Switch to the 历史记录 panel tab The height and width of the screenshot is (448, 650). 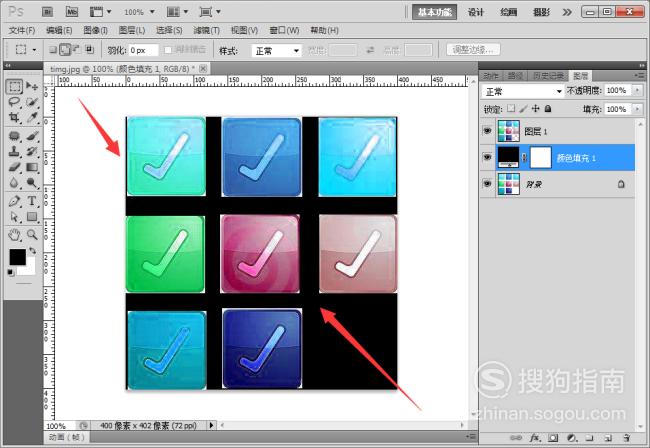pyautogui.click(x=548, y=76)
